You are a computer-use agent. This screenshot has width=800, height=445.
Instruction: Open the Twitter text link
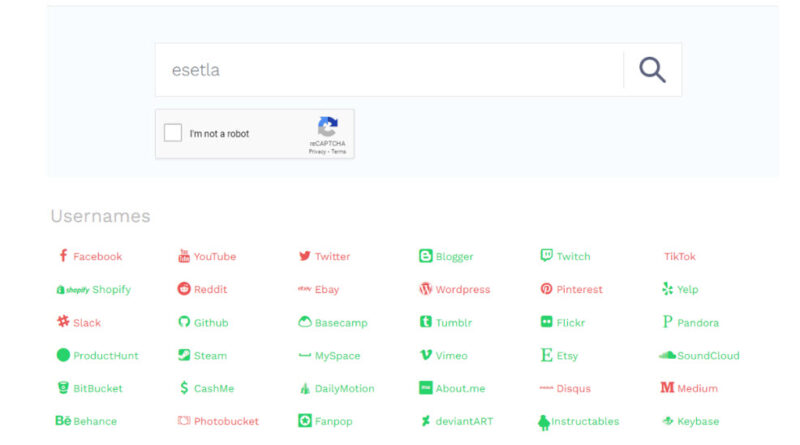coord(332,256)
